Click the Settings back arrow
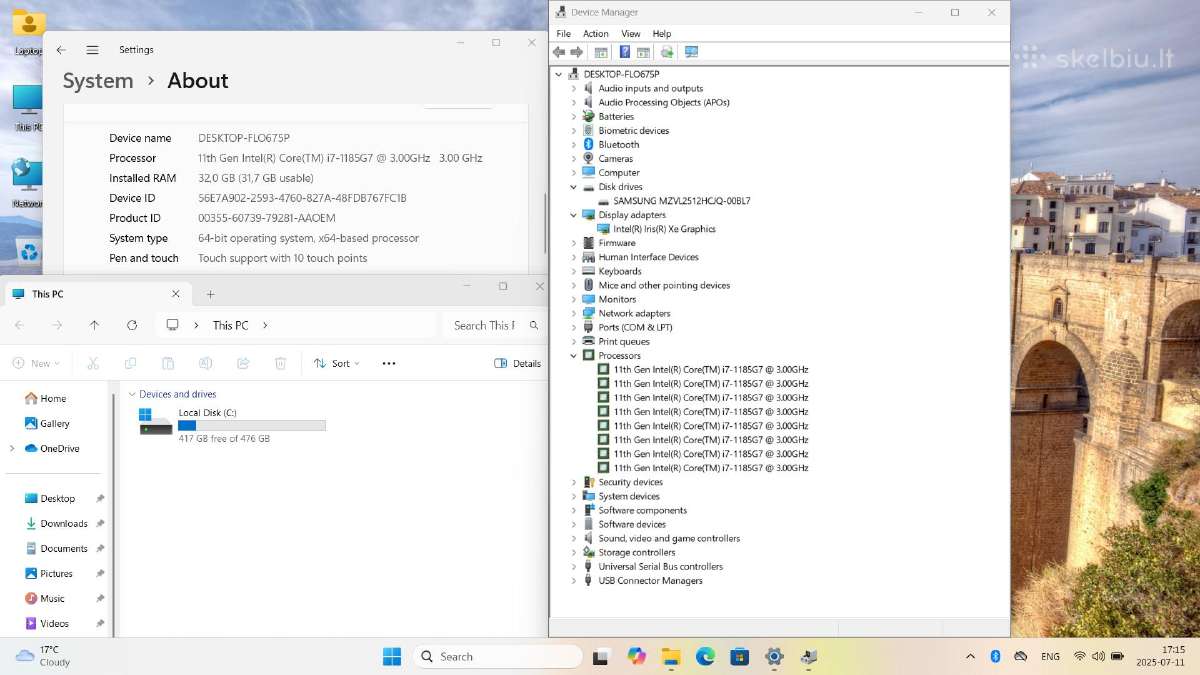This screenshot has width=1200, height=675. pos(61,50)
